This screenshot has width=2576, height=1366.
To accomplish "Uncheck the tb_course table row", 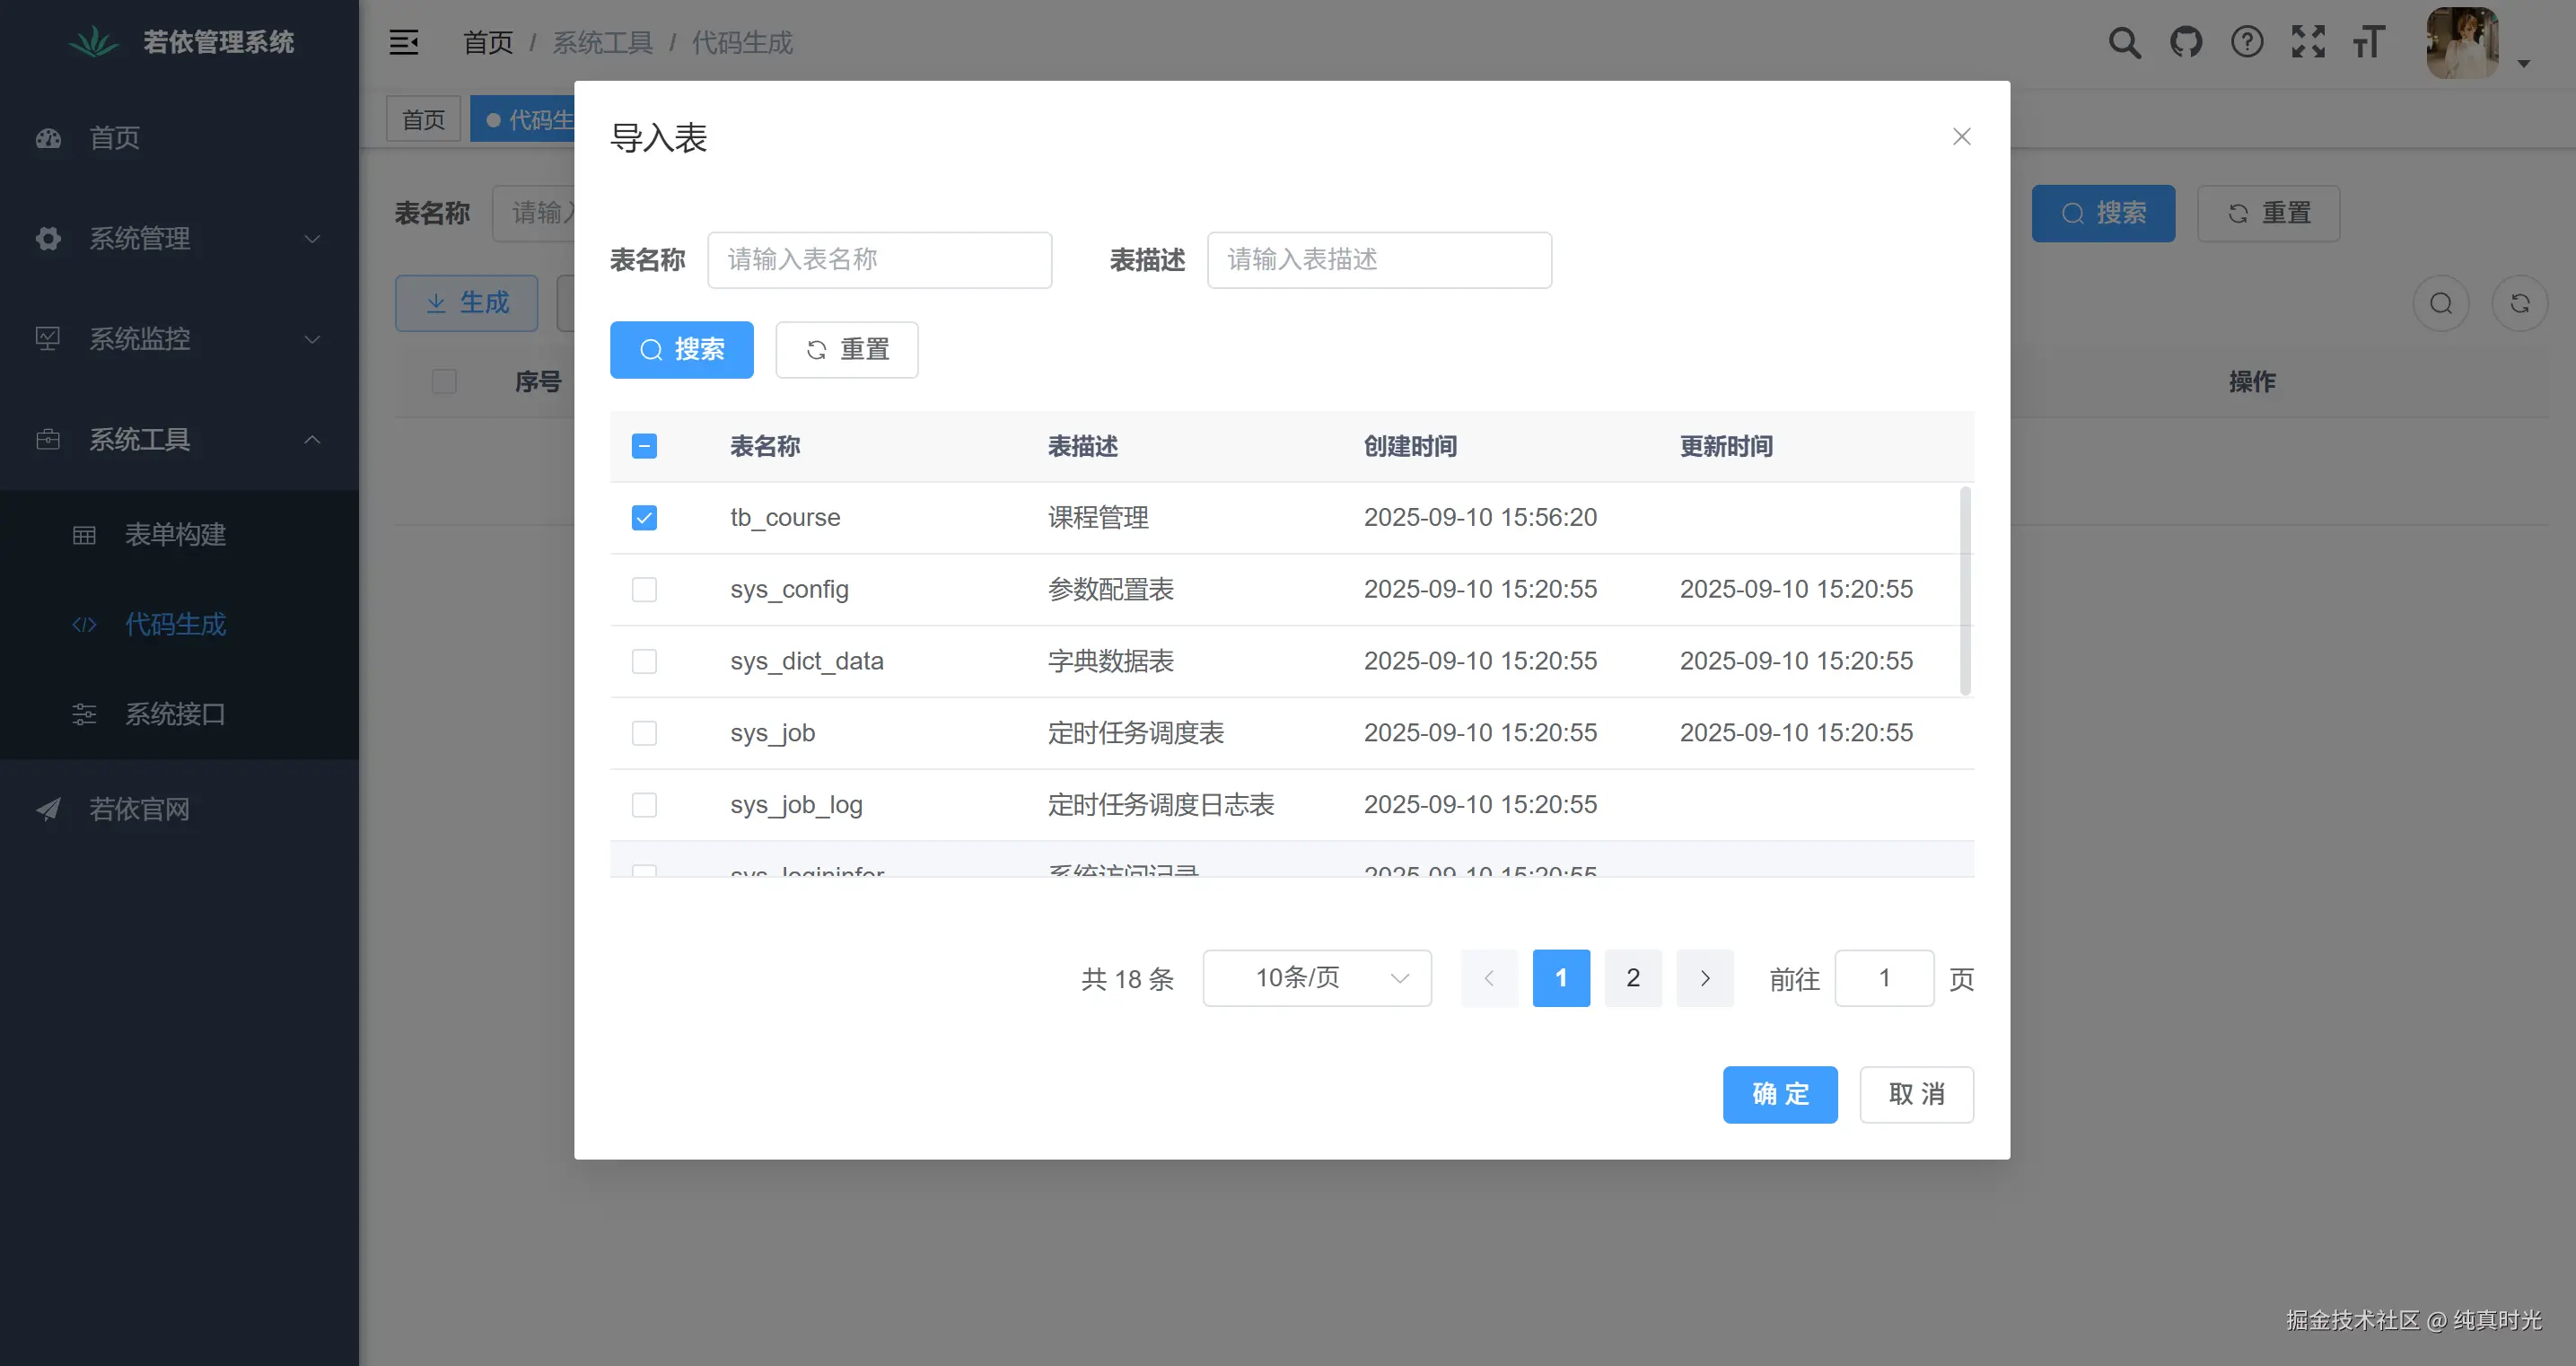I will pos(644,517).
